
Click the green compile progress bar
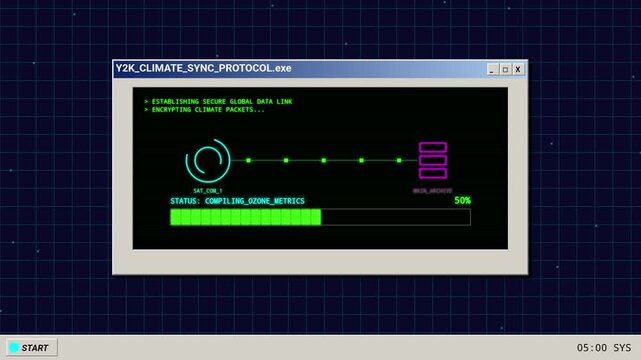coord(320,217)
